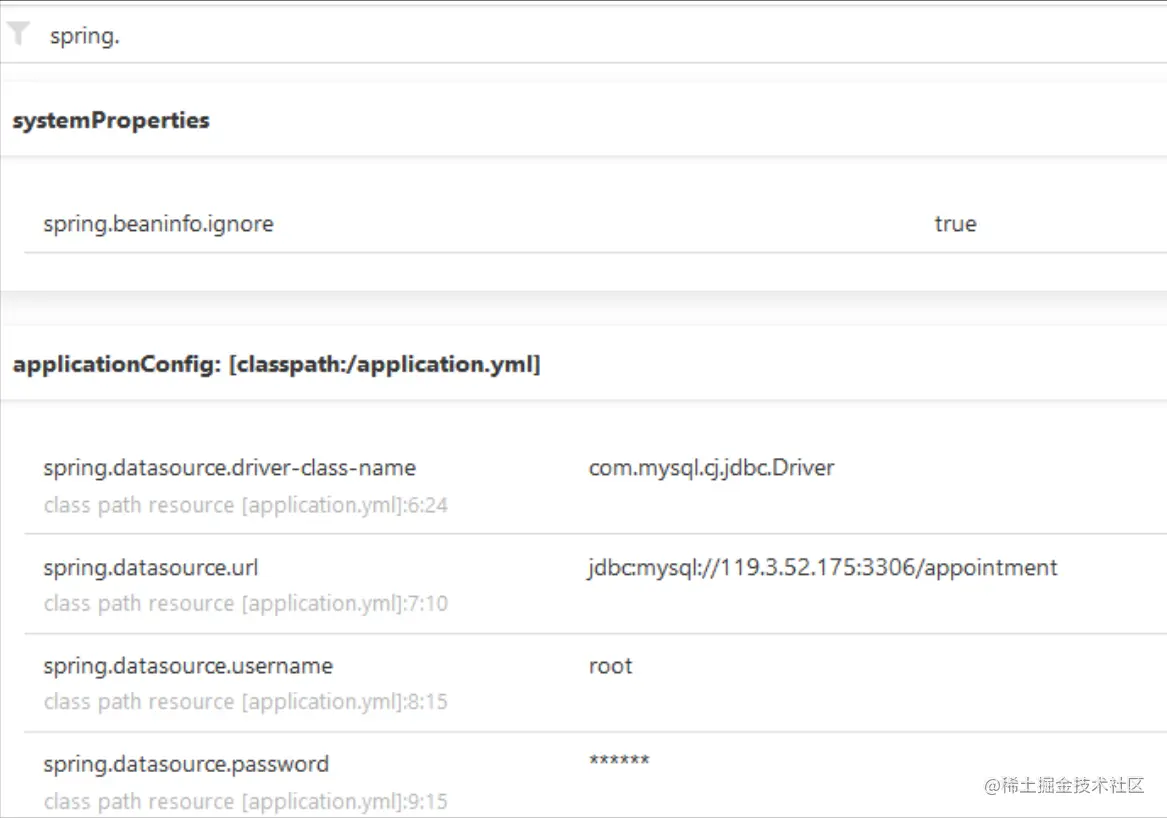Viewport: 1167px width, 818px height.
Task: Select the spring.datasource.password property
Action: pos(186,764)
